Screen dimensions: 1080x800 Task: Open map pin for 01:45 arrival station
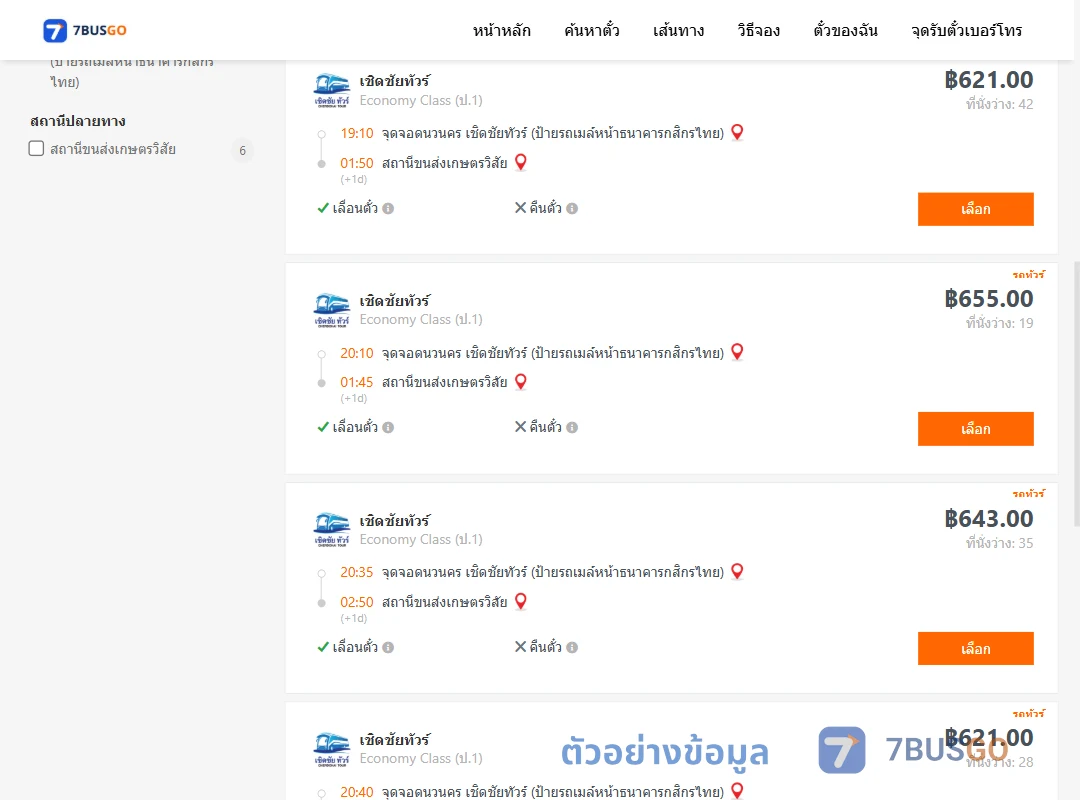(521, 381)
